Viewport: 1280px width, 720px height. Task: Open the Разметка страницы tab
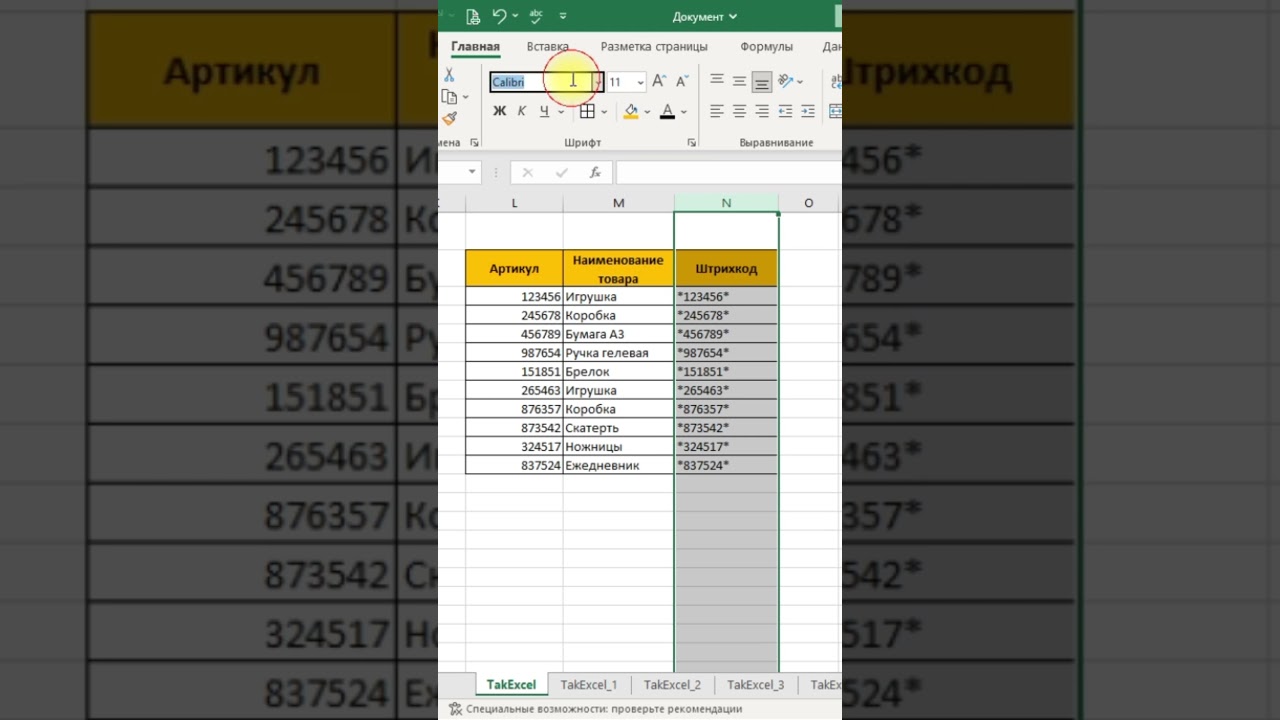[x=654, y=47]
